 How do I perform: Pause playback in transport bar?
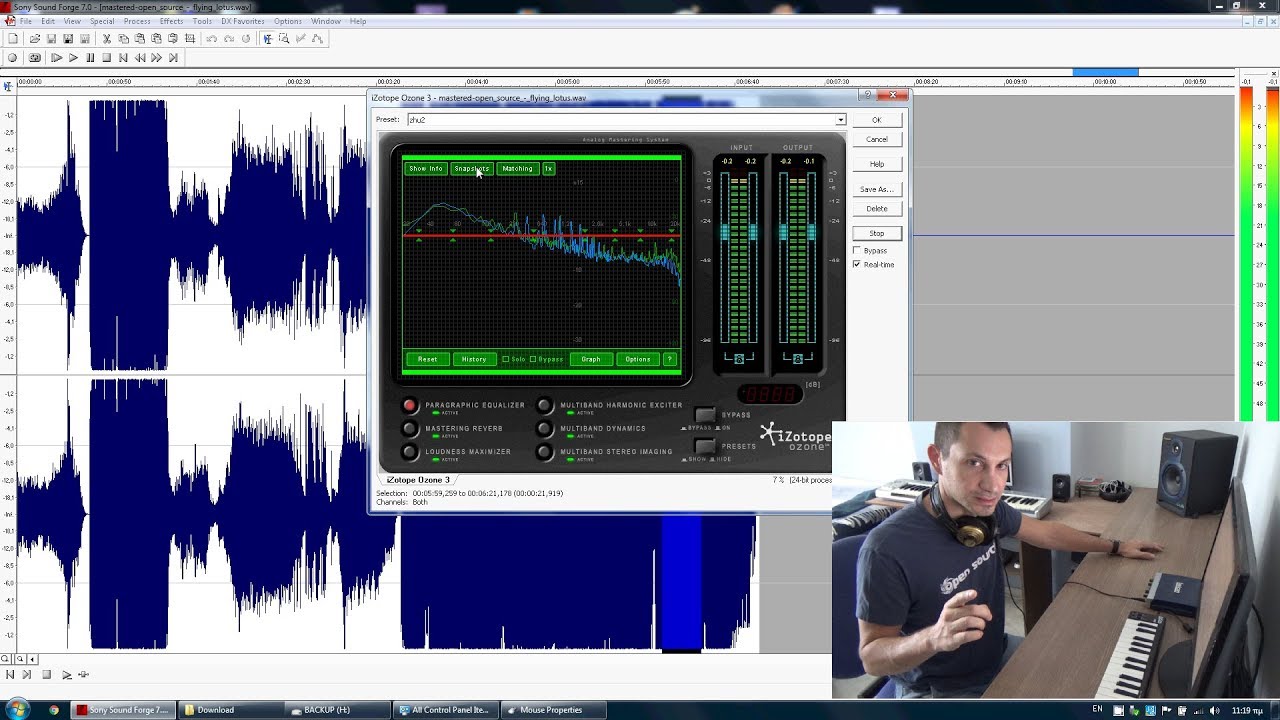coord(90,58)
